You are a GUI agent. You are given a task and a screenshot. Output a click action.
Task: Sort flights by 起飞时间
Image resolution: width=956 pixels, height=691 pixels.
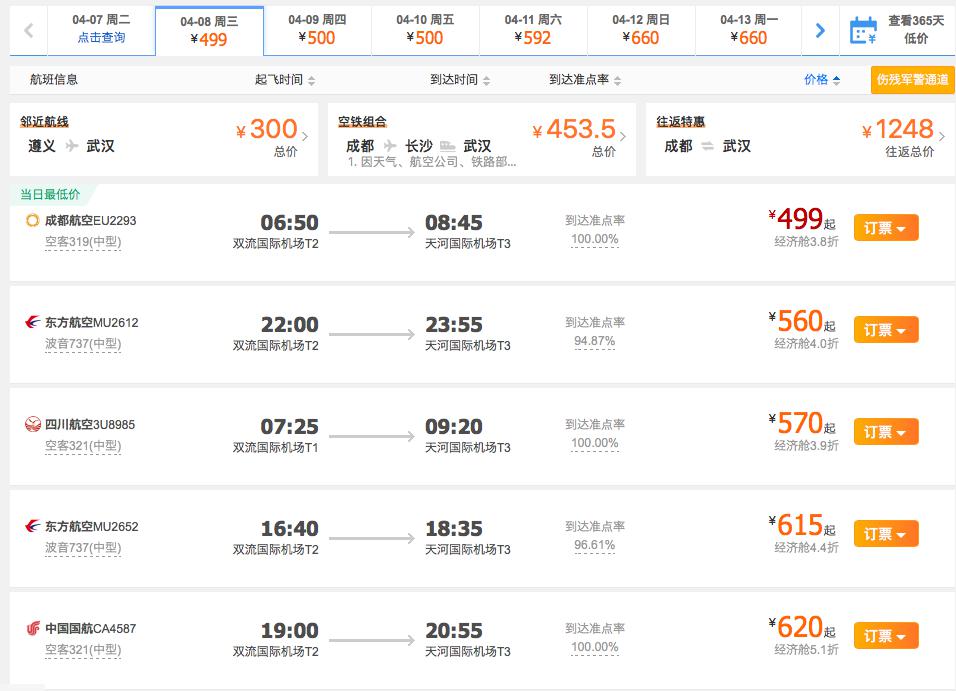(x=285, y=80)
